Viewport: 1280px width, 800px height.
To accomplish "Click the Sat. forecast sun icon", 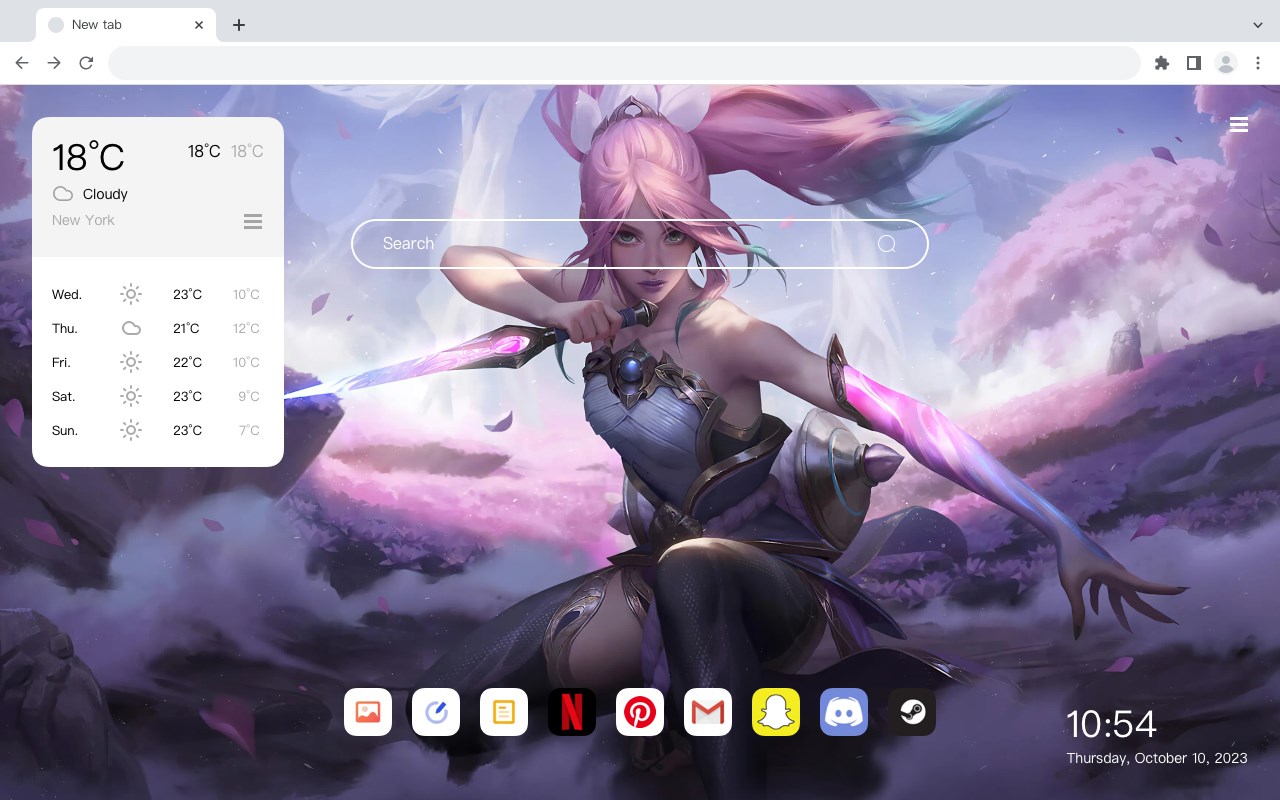I will click(x=131, y=396).
